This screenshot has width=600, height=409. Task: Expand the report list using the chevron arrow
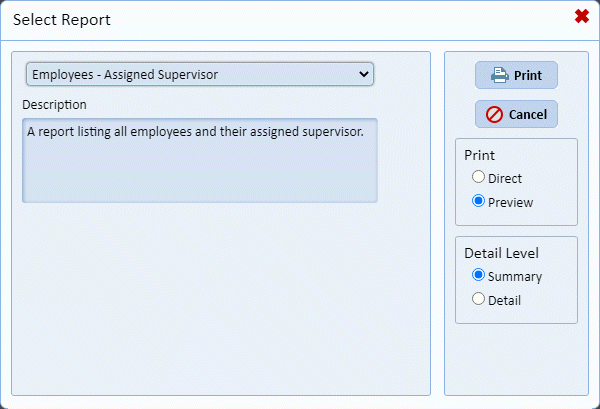363,74
